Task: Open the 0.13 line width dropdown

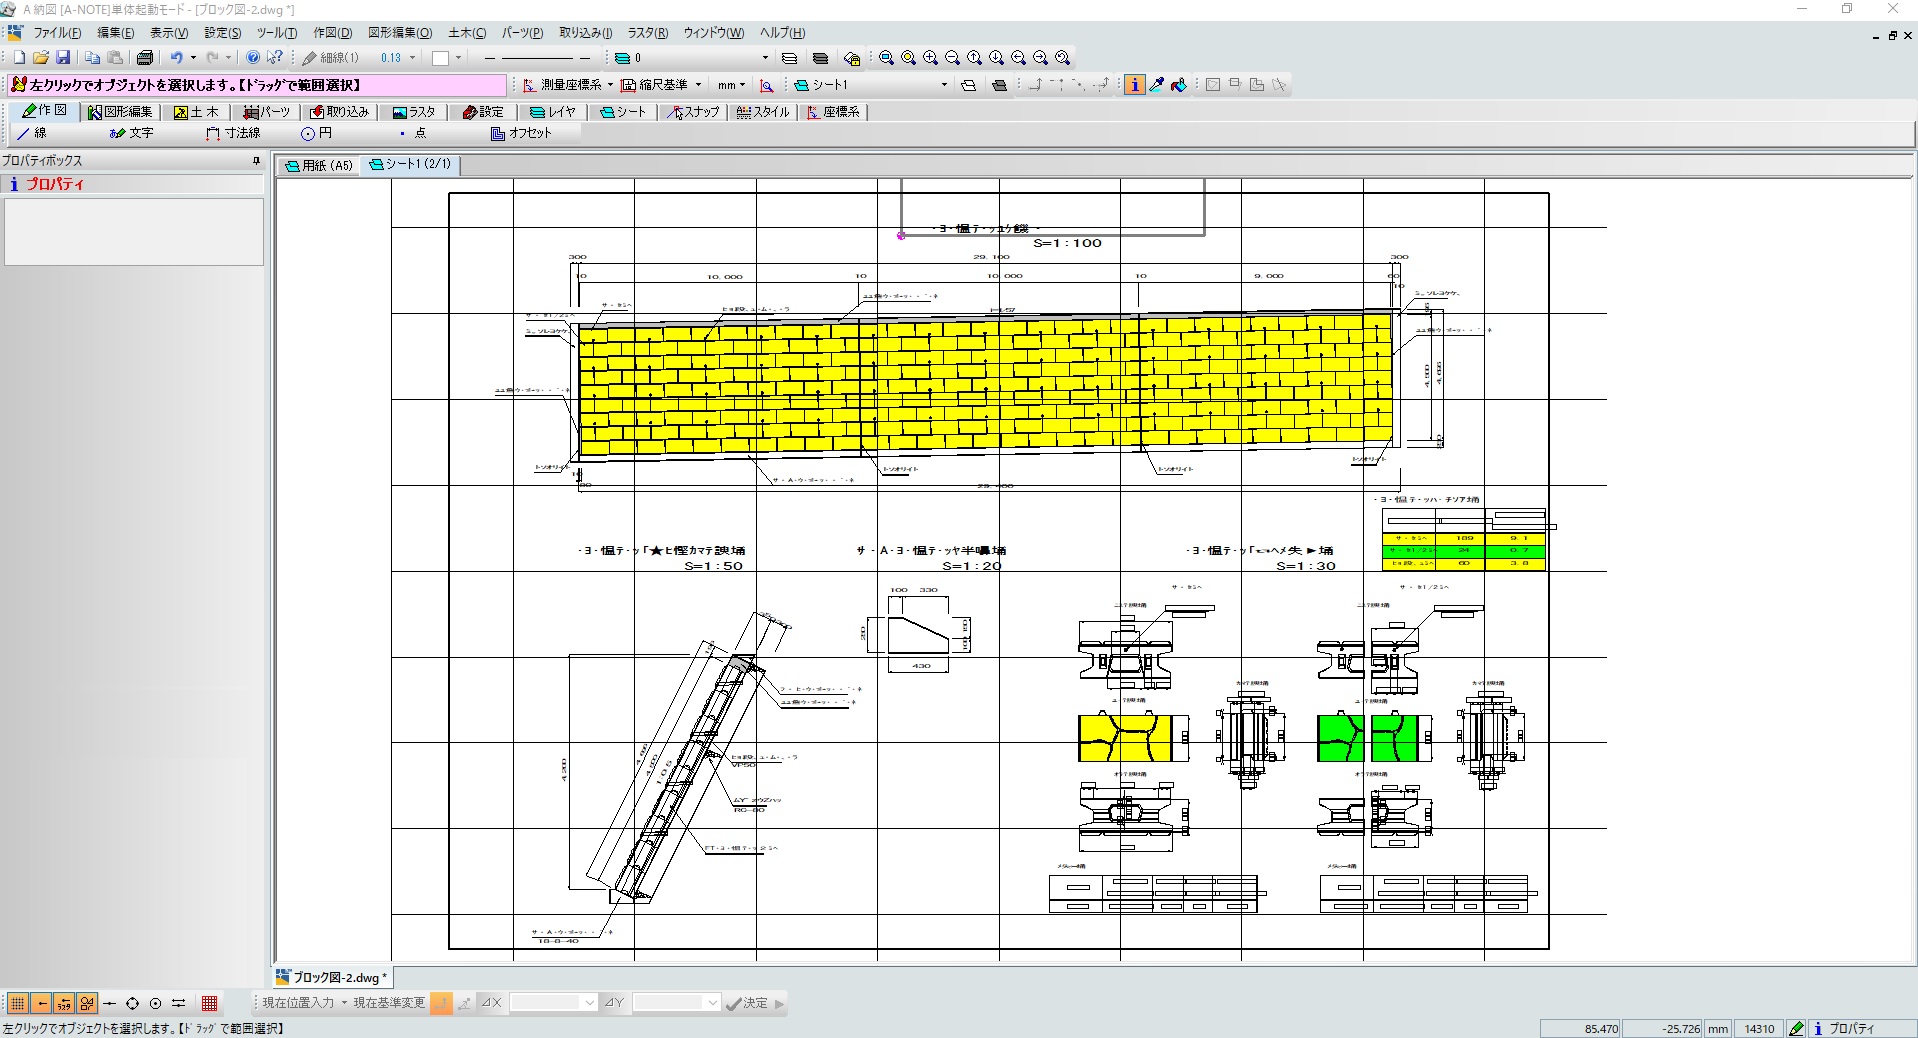Action: (412, 58)
